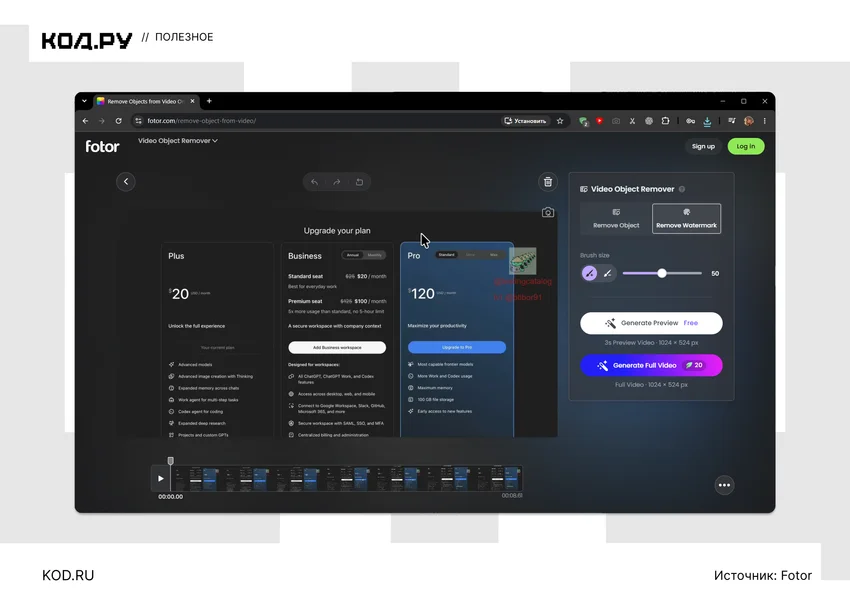Bookmark this page with the star icon
Screen dimensions: 850x605
click(560, 121)
